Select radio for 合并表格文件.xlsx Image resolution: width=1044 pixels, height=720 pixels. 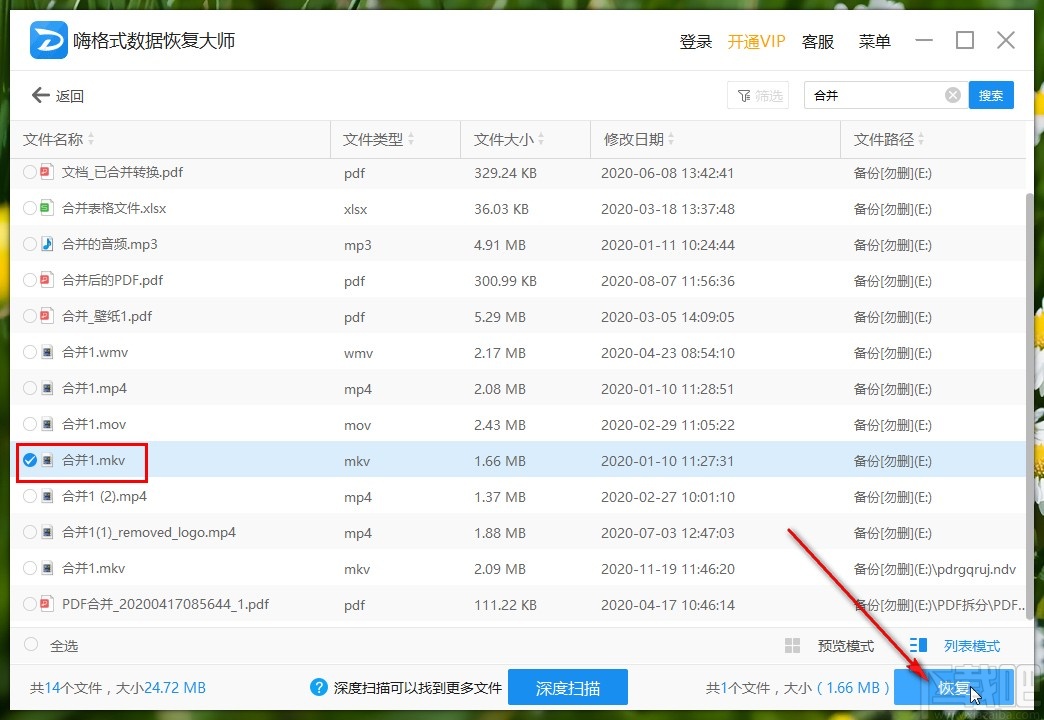coord(29,208)
